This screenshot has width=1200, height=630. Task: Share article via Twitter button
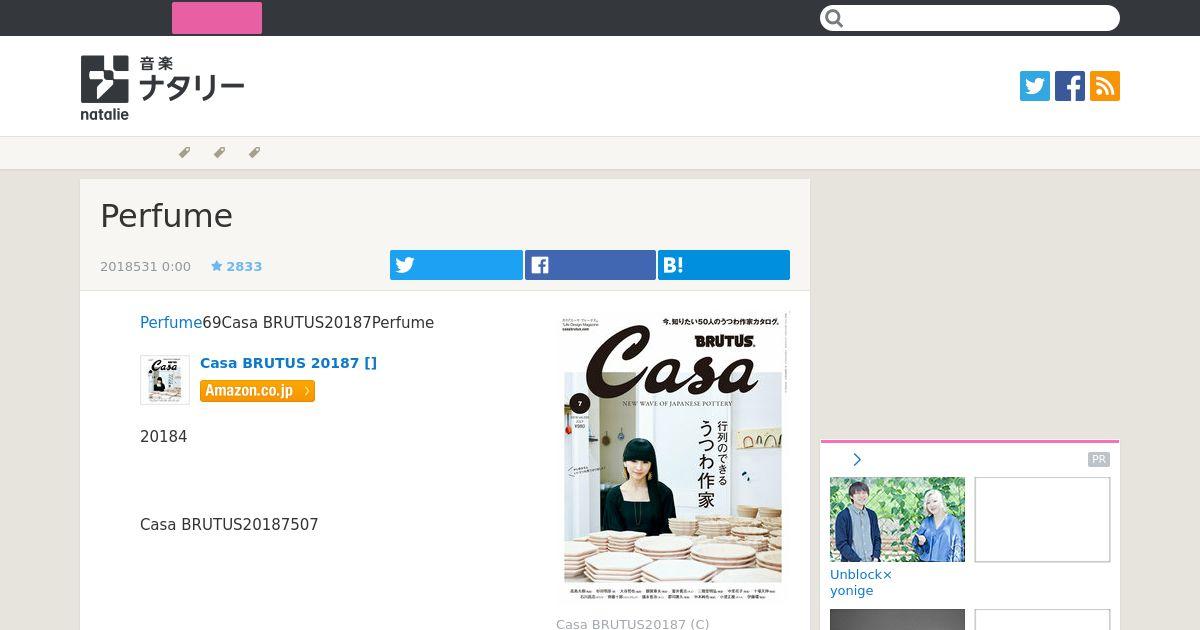tap(456, 265)
